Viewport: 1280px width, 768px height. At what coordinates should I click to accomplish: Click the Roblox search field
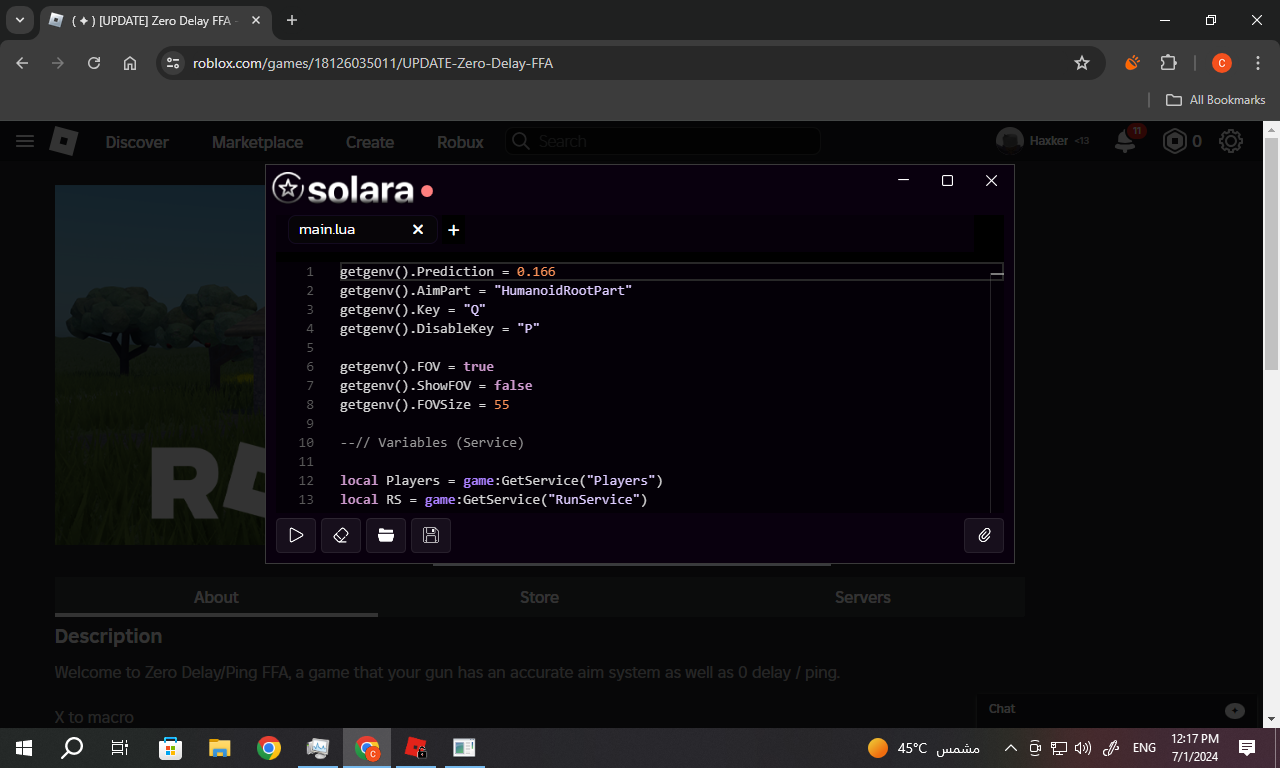tap(662, 141)
